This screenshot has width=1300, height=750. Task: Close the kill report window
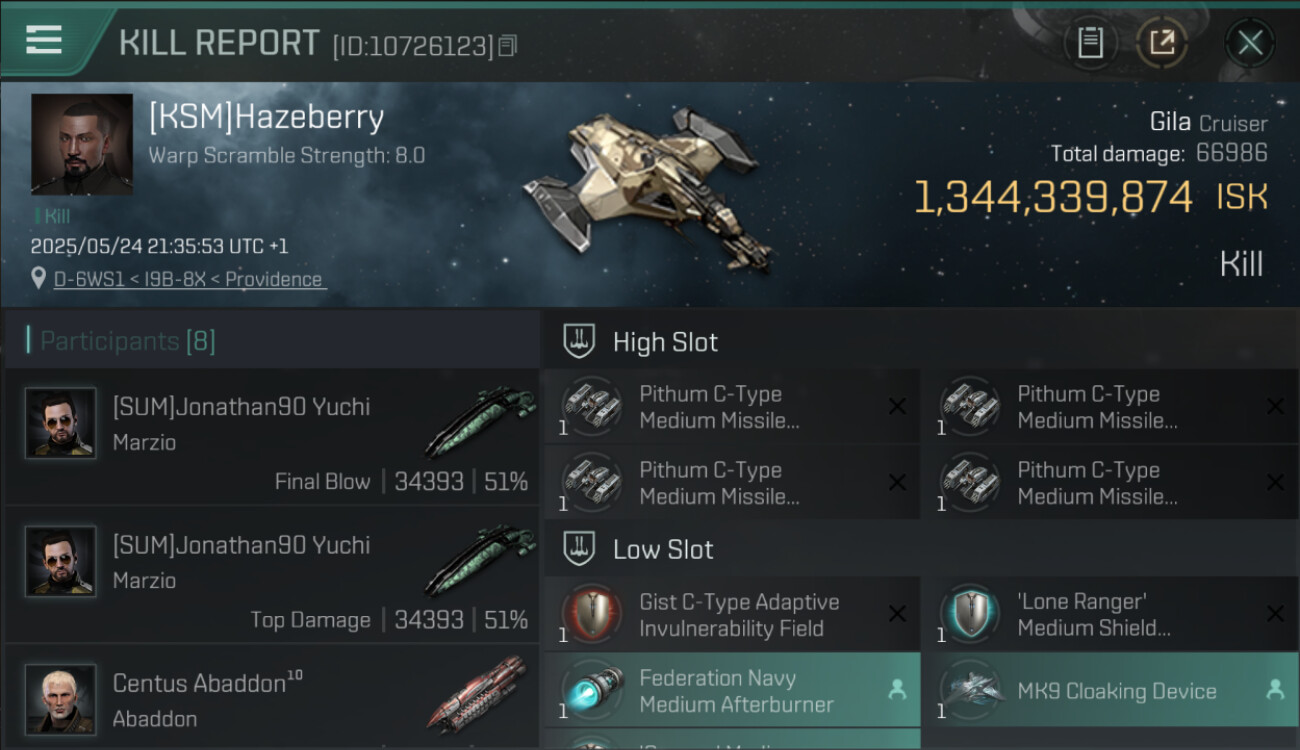(x=1250, y=43)
